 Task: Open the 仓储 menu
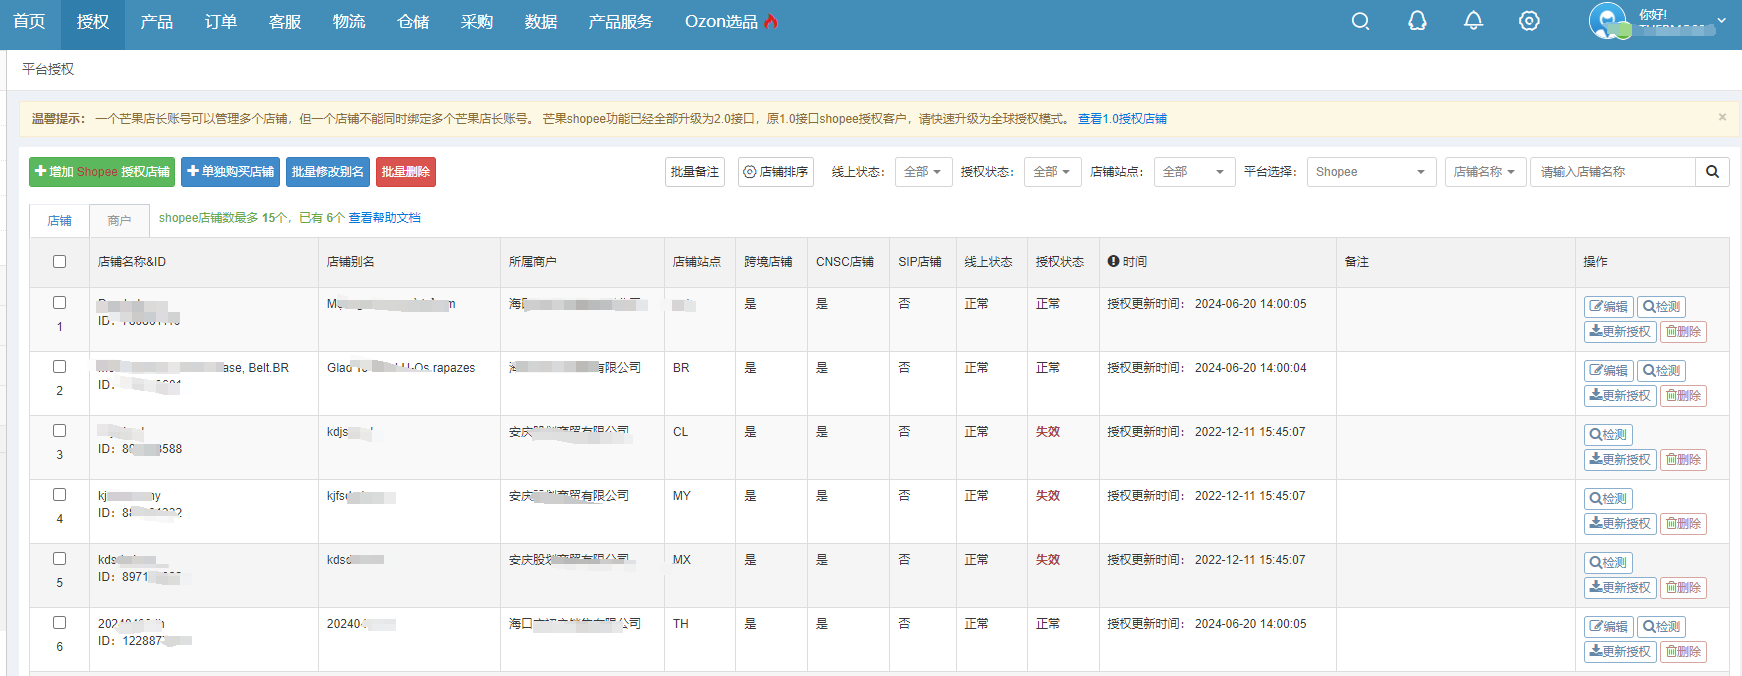[413, 21]
